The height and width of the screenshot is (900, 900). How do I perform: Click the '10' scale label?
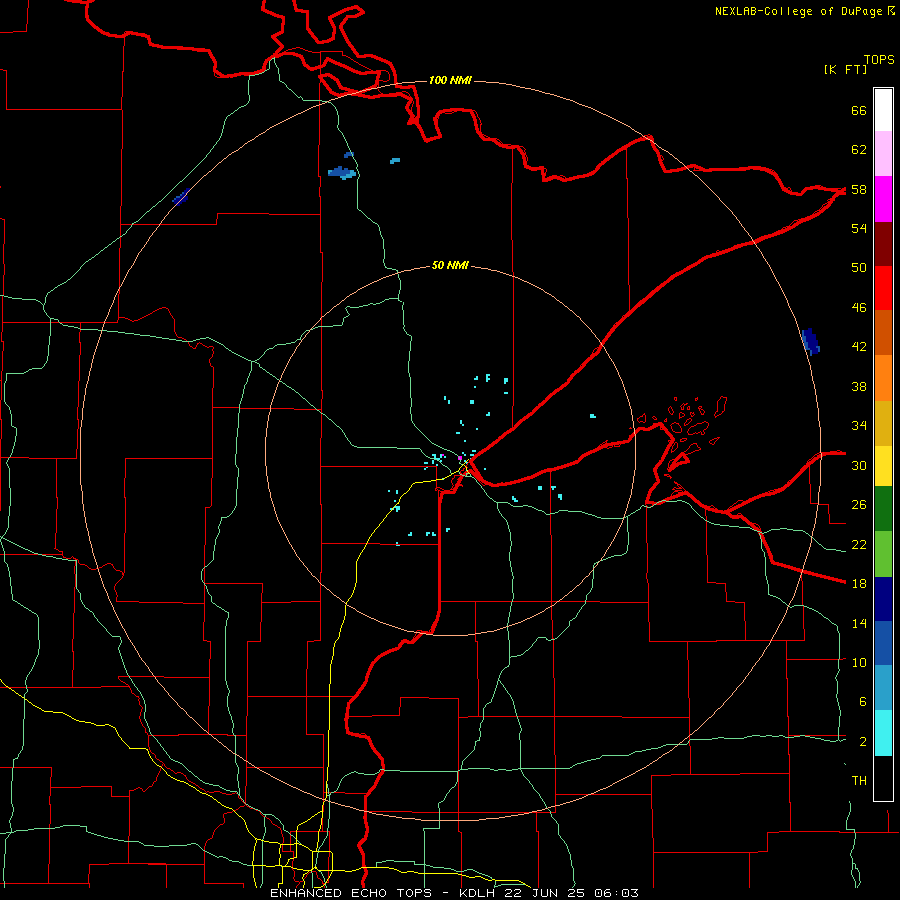(859, 662)
